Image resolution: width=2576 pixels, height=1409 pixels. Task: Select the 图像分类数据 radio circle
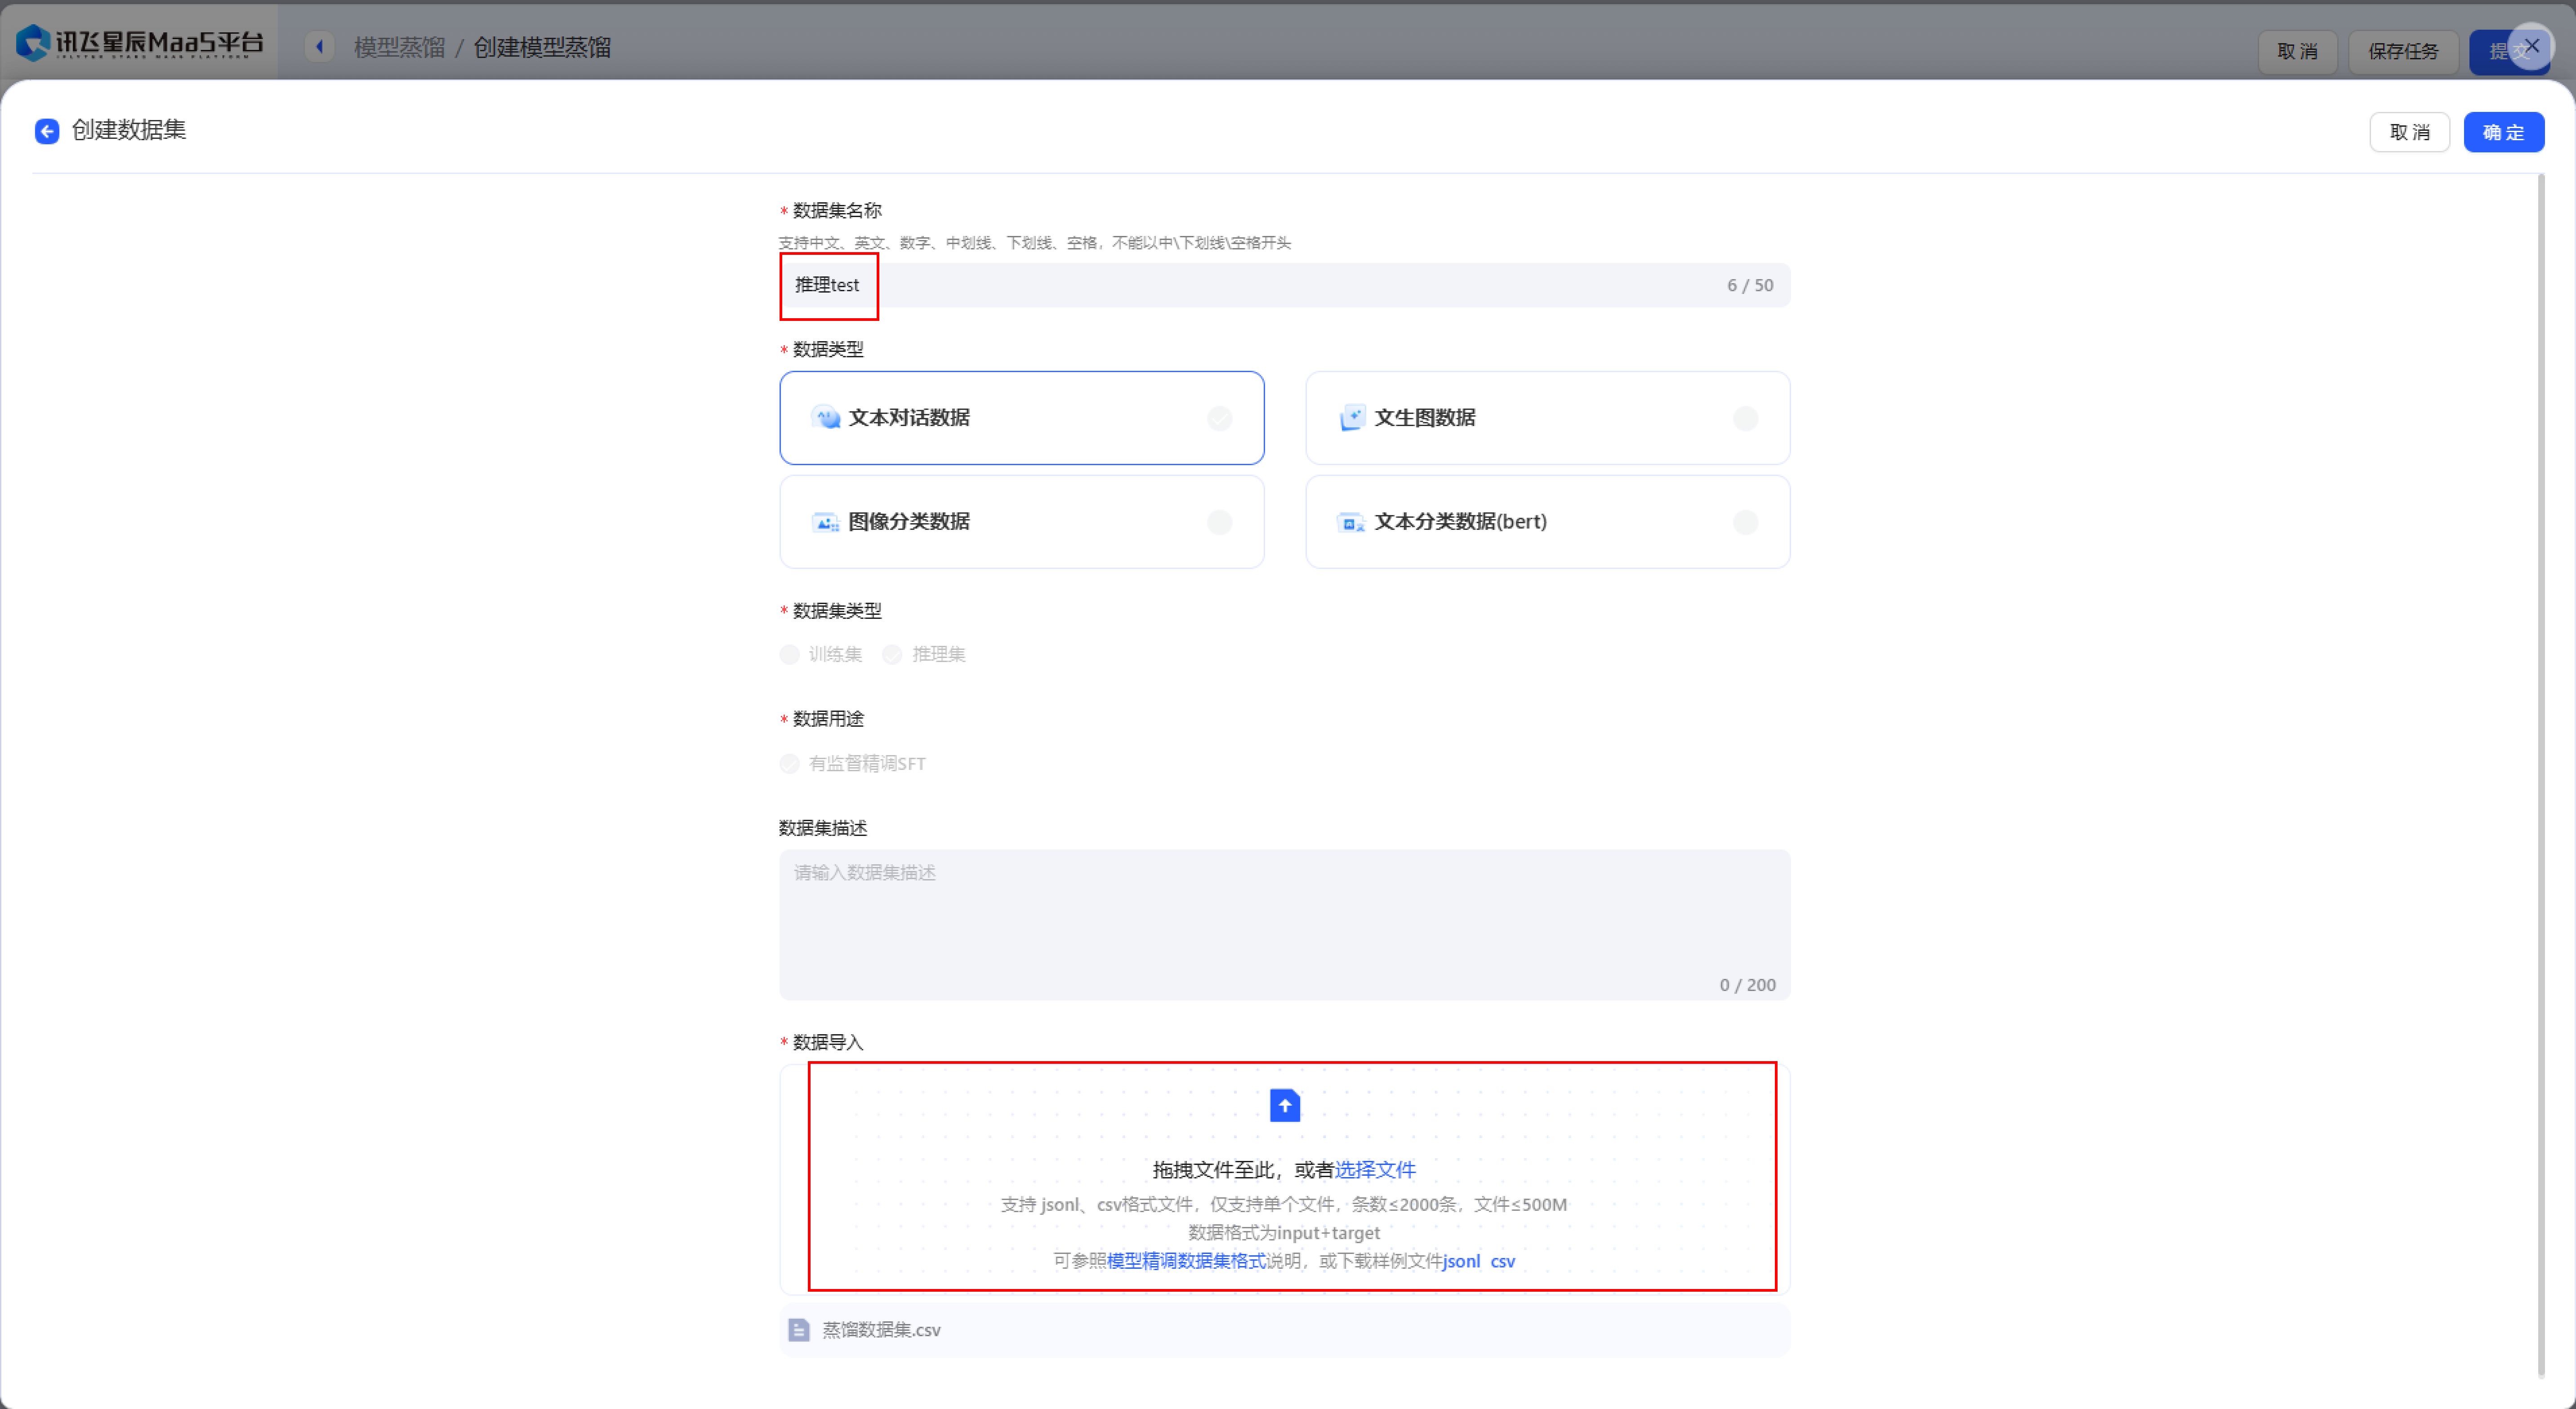click(1219, 522)
